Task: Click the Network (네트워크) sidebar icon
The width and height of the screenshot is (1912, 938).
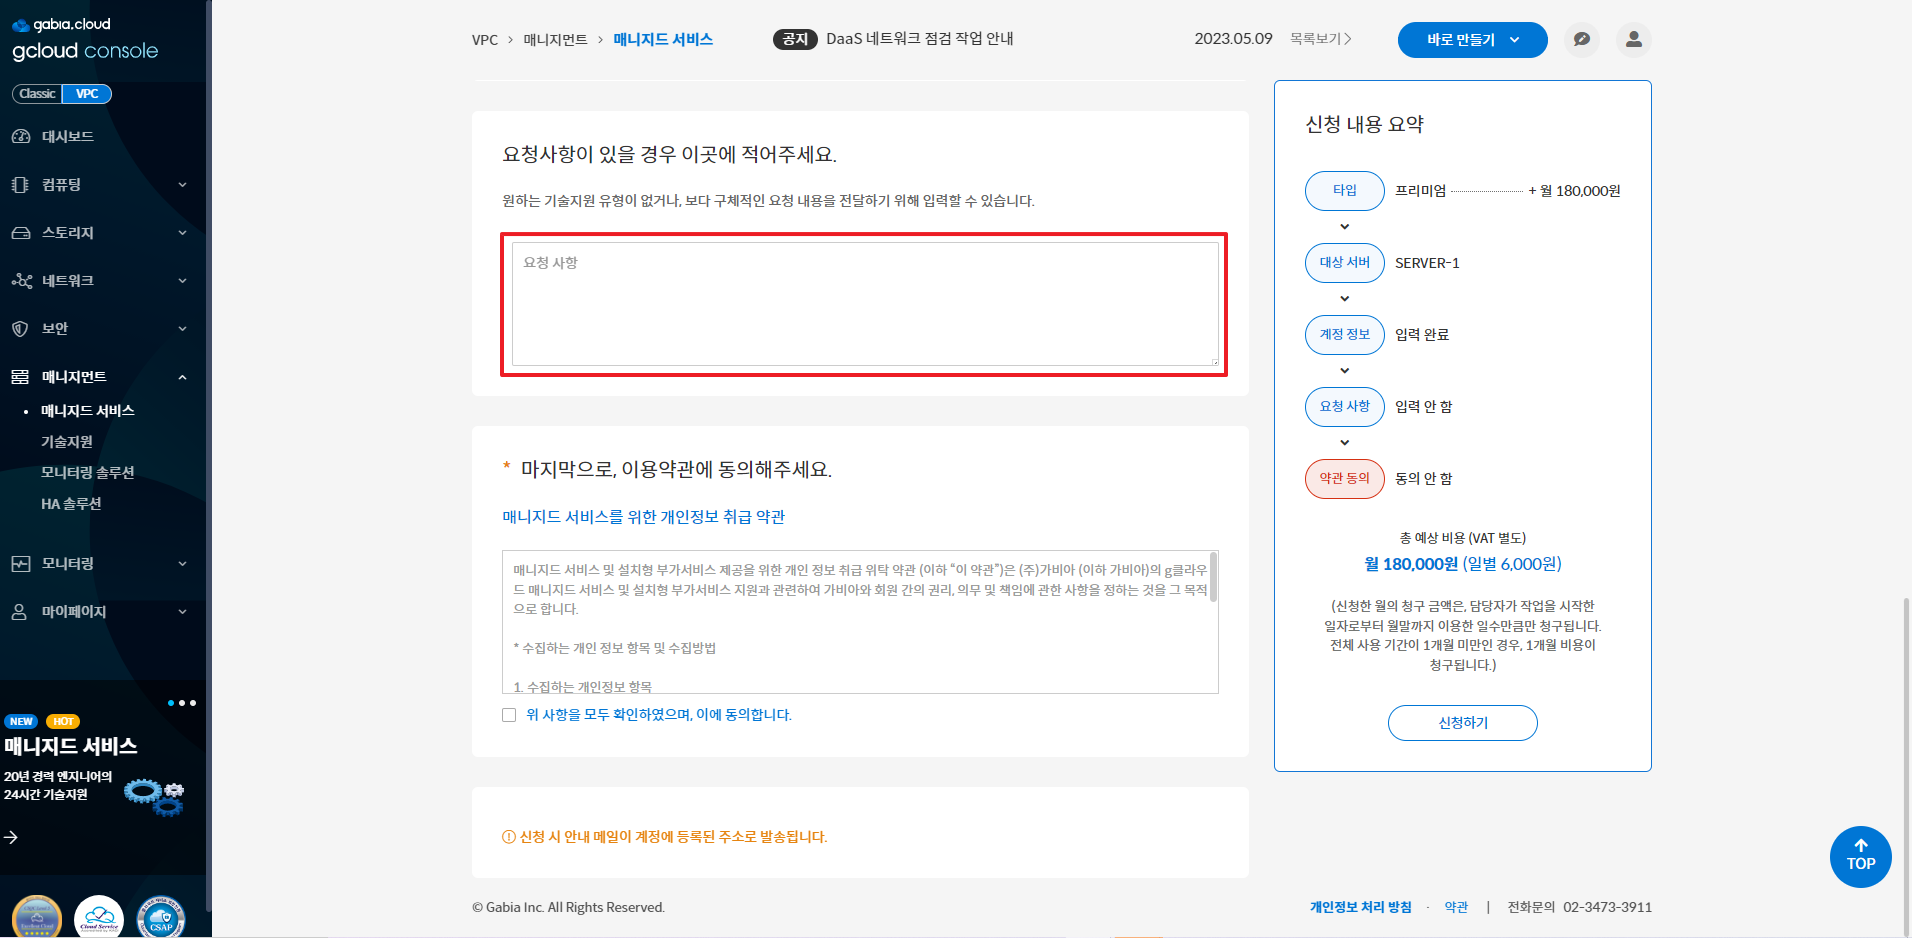Action: pyautogui.click(x=21, y=281)
